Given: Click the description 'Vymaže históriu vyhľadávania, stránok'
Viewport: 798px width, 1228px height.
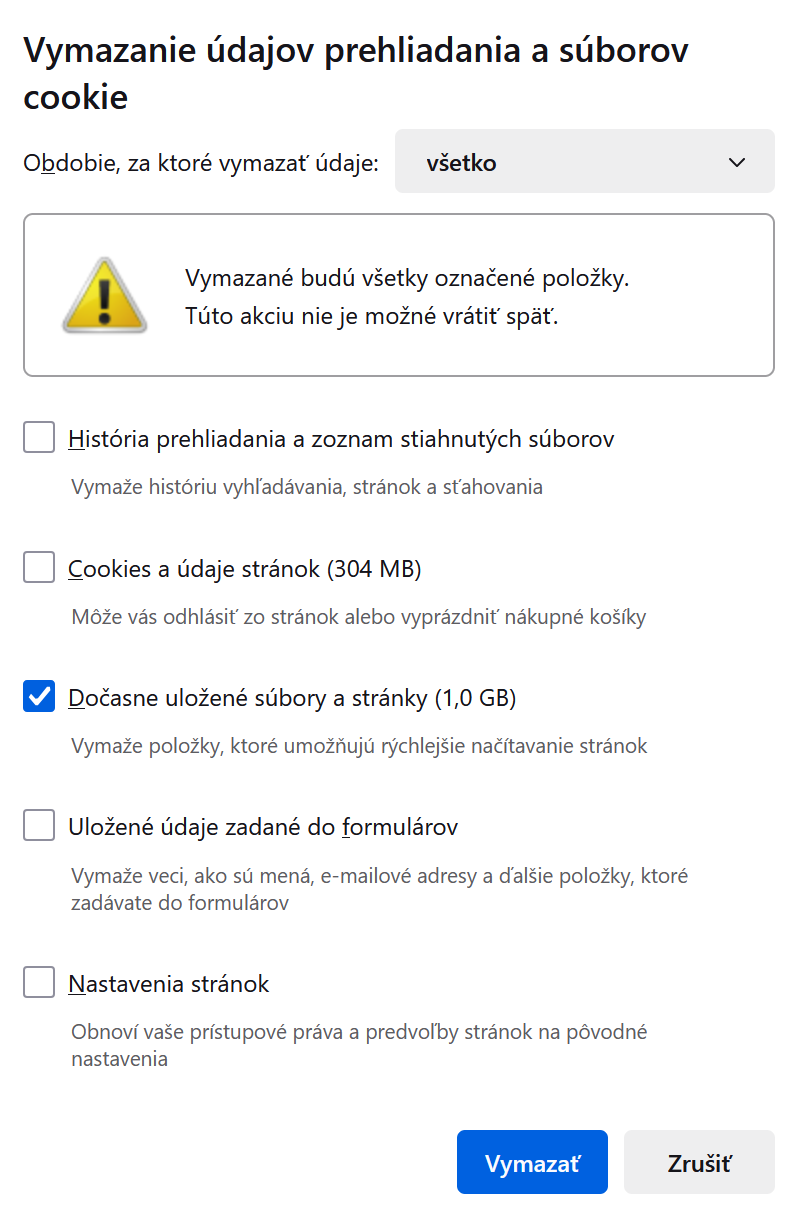Looking at the screenshot, I should 307,487.
